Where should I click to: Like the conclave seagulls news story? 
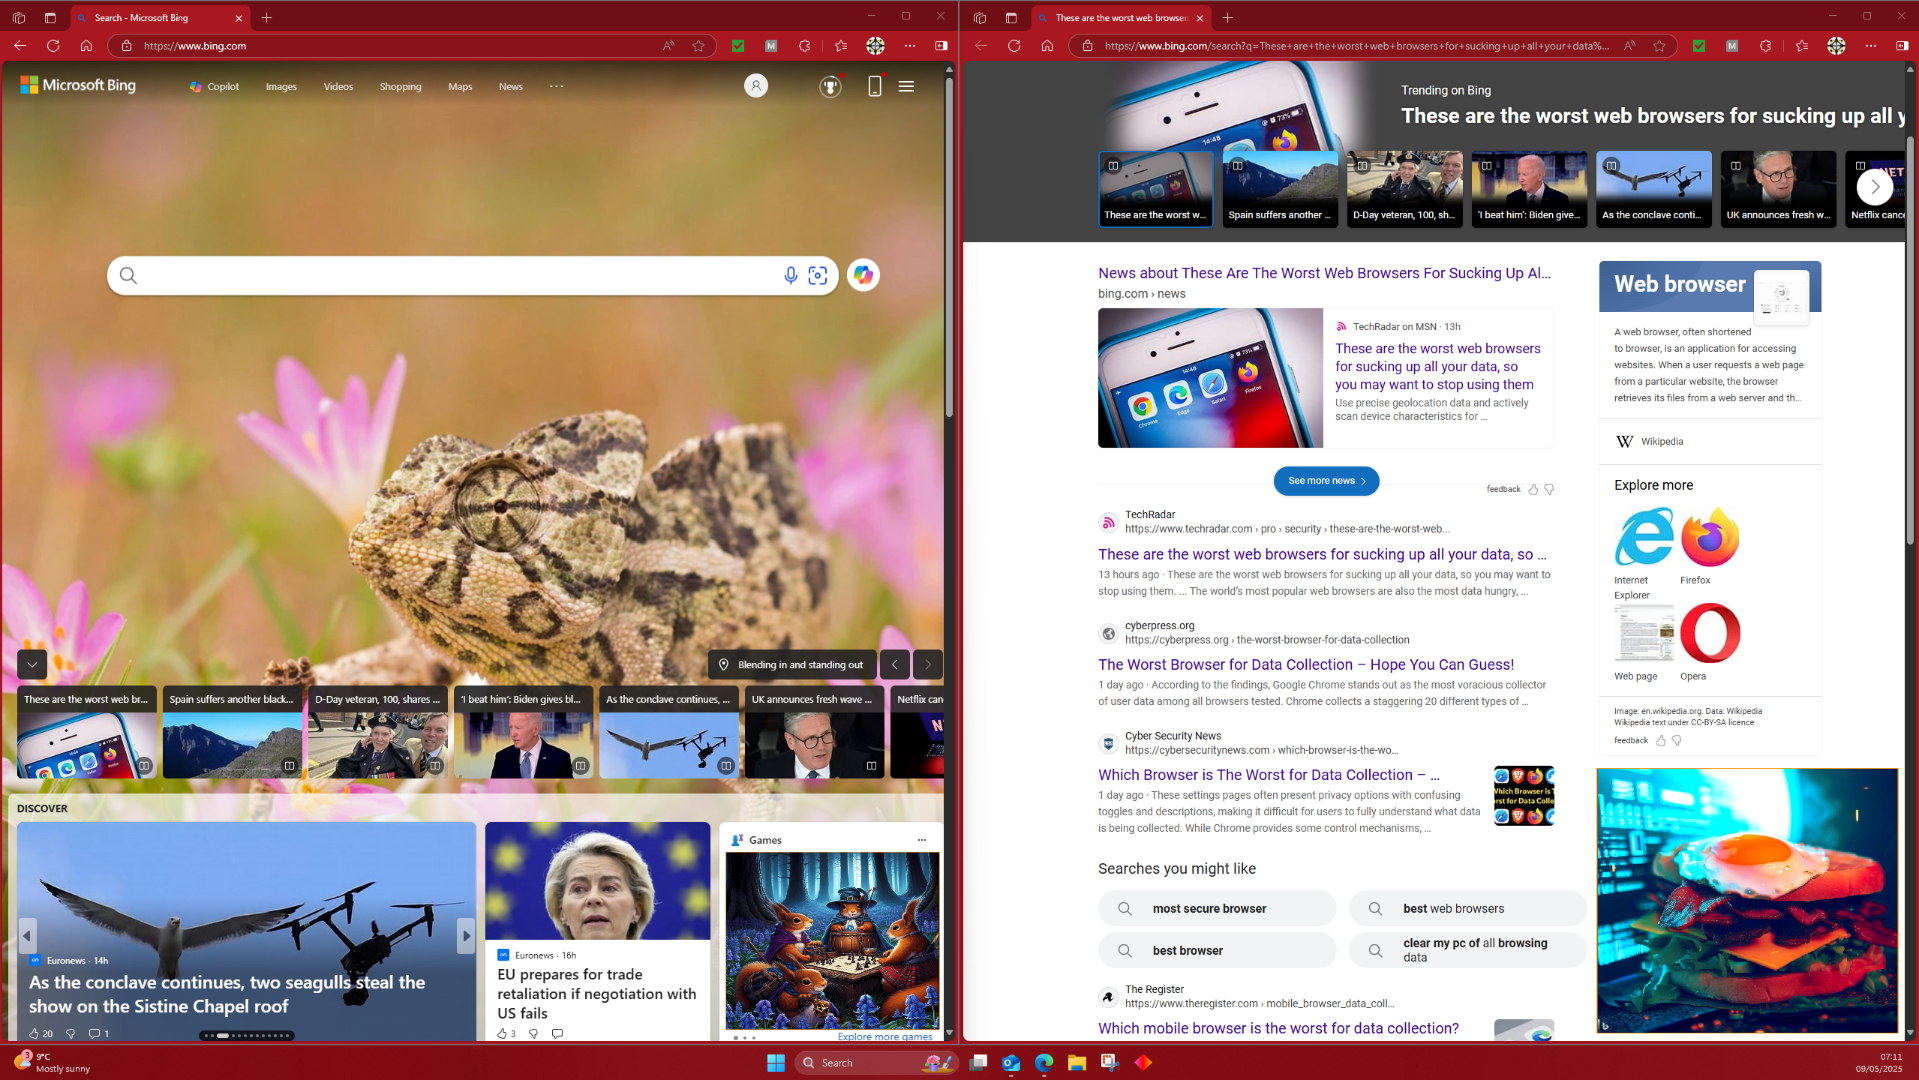pos(34,1033)
